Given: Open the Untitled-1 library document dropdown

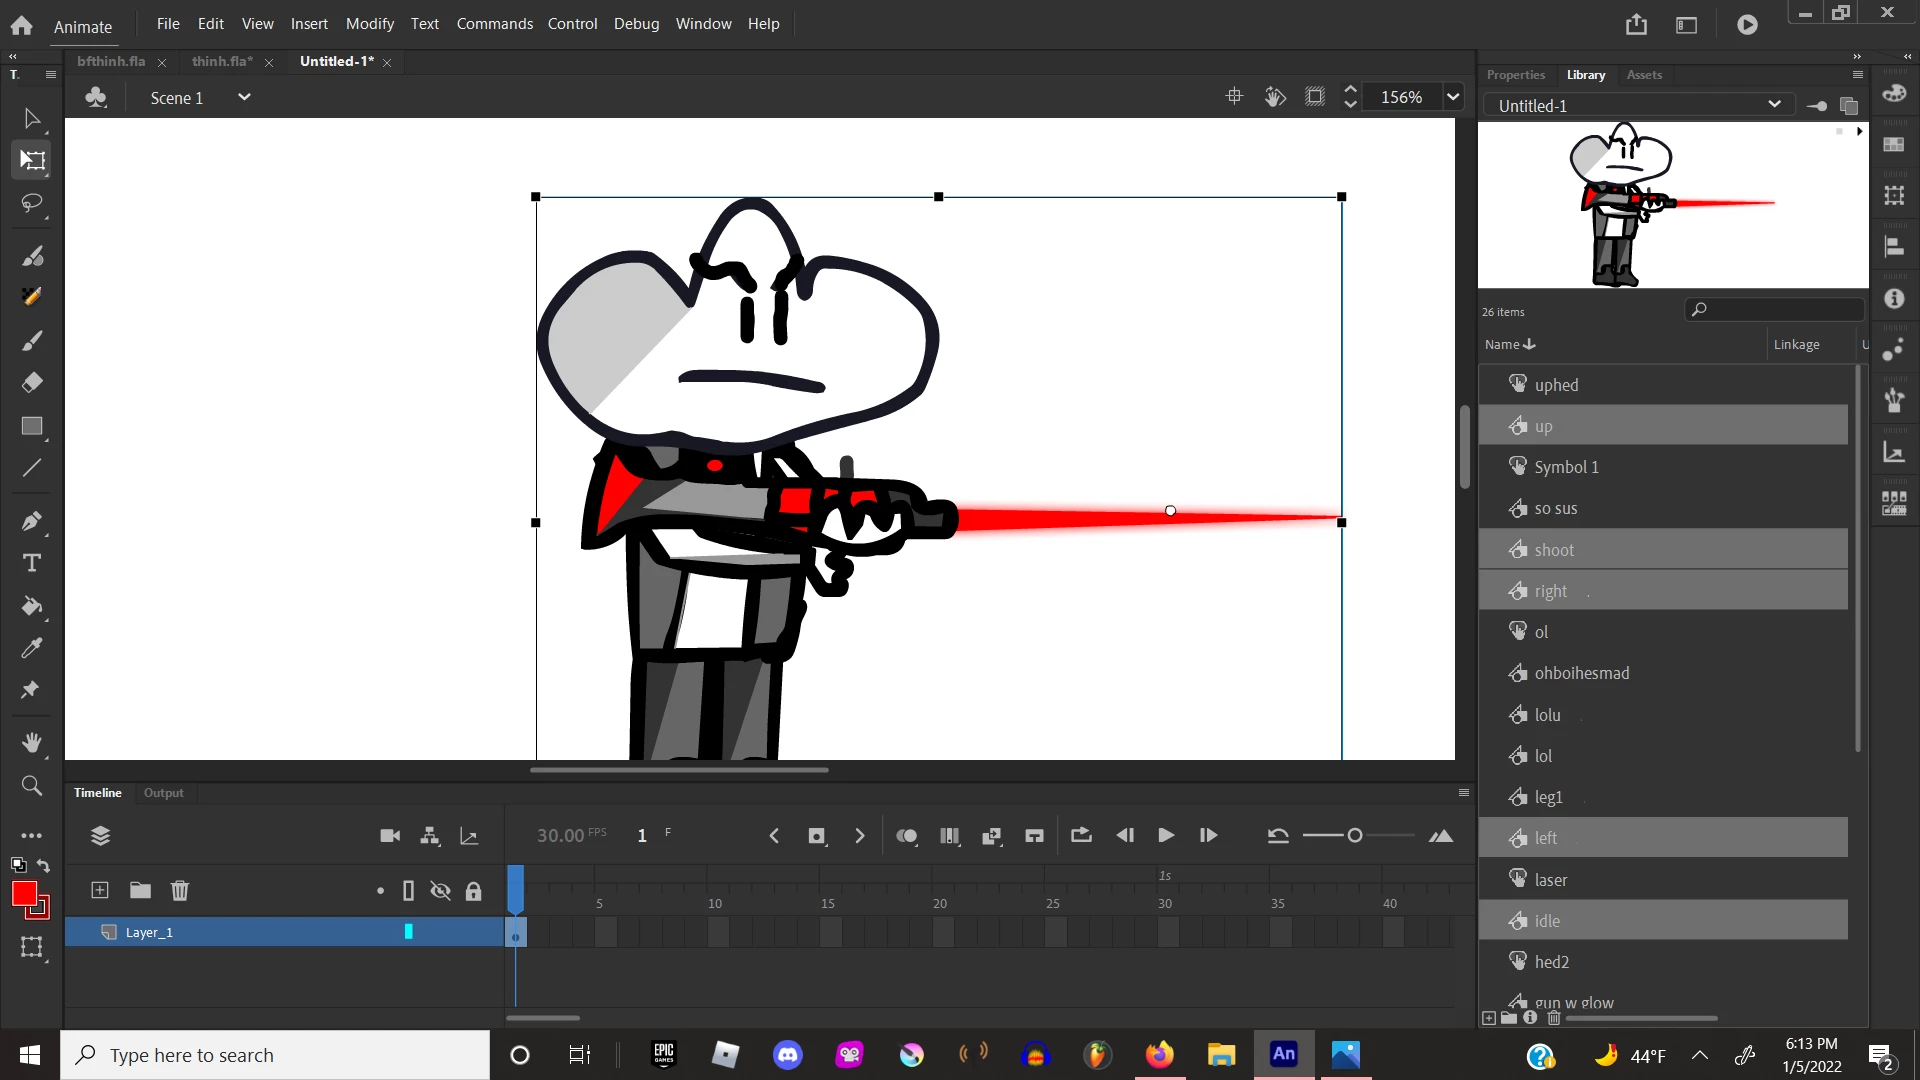Looking at the screenshot, I should [x=1774, y=105].
